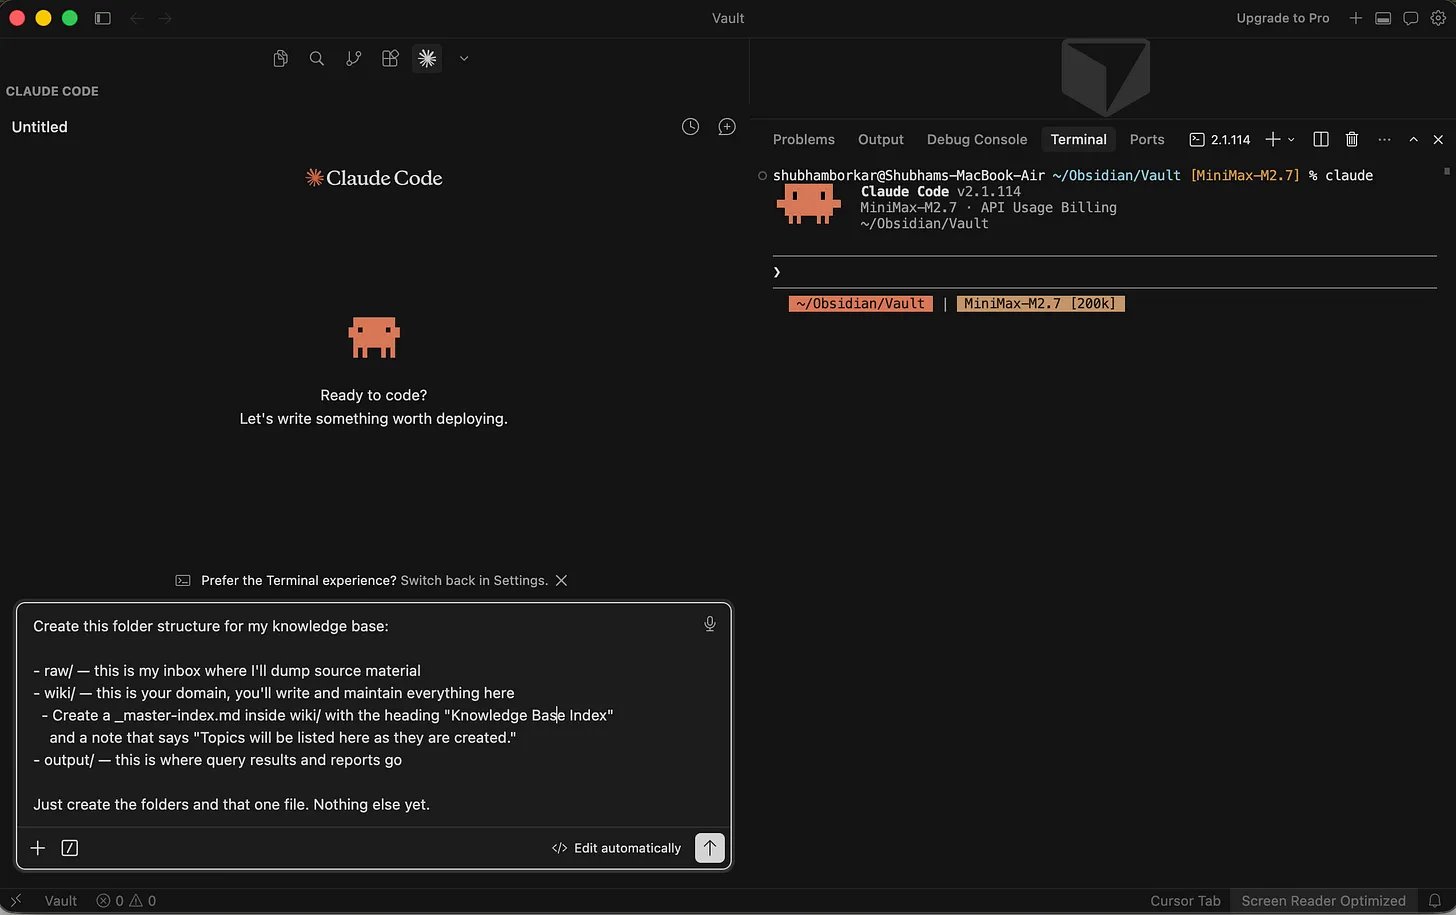1456x915 pixels.
Task: Switch to the Ports tab
Action: (1147, 140)
